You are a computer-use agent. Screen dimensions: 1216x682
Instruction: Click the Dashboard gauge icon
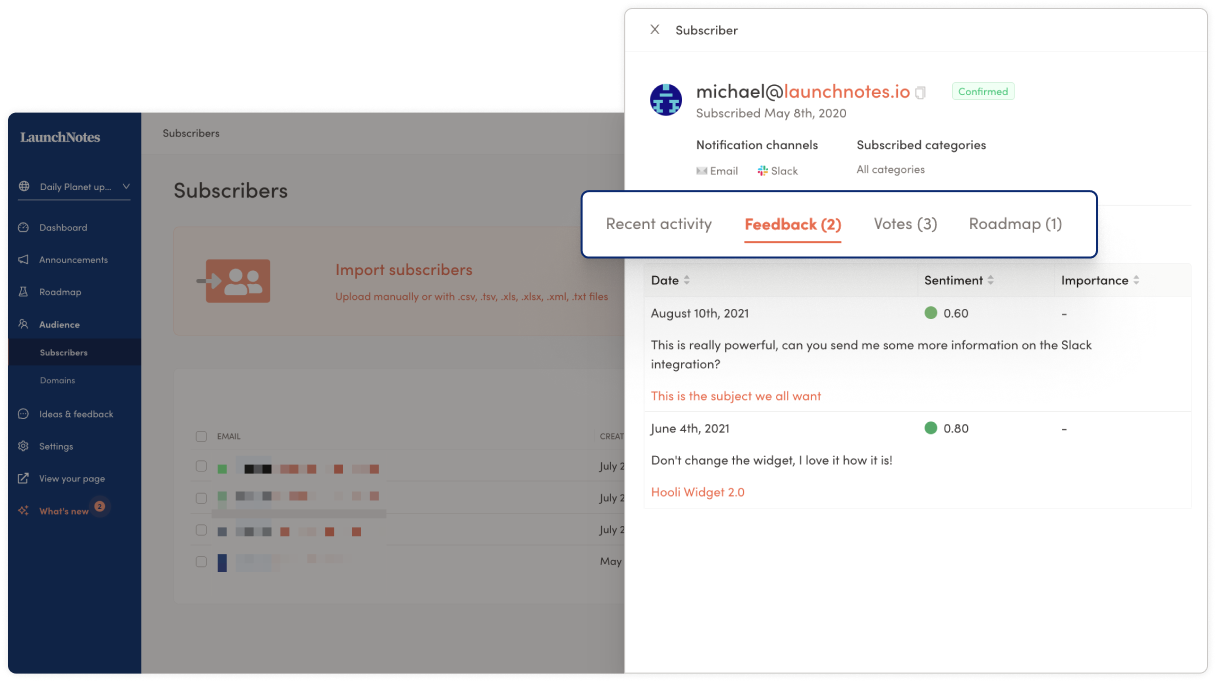24,228
